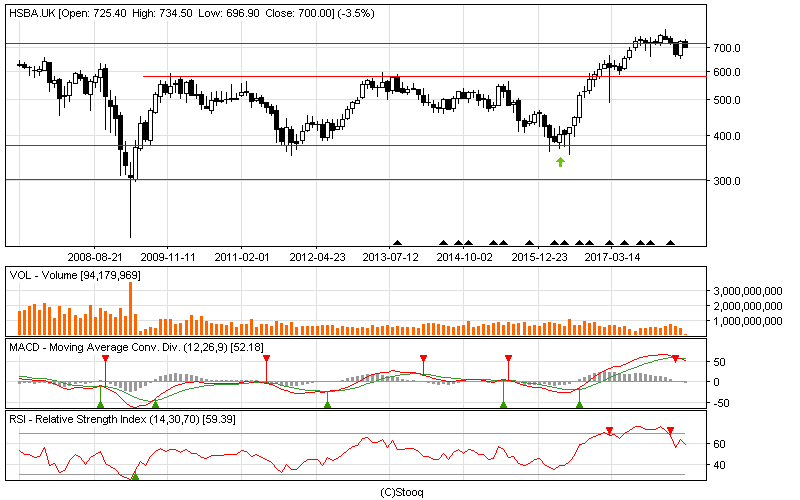Image resolution: width=800 pixels, height=500 pixels.
Task: Click the leftmost red MACD sell marker near 2008-08-21
Action: click(x=105, y=359)
